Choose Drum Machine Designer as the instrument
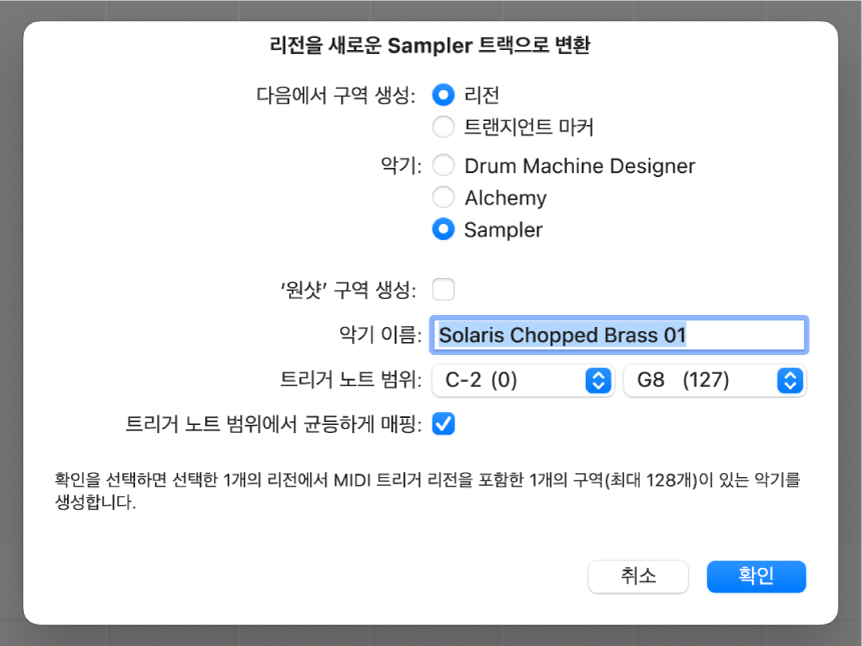The width and height of the screenshot is (862, 646). [x=443, y=166]
